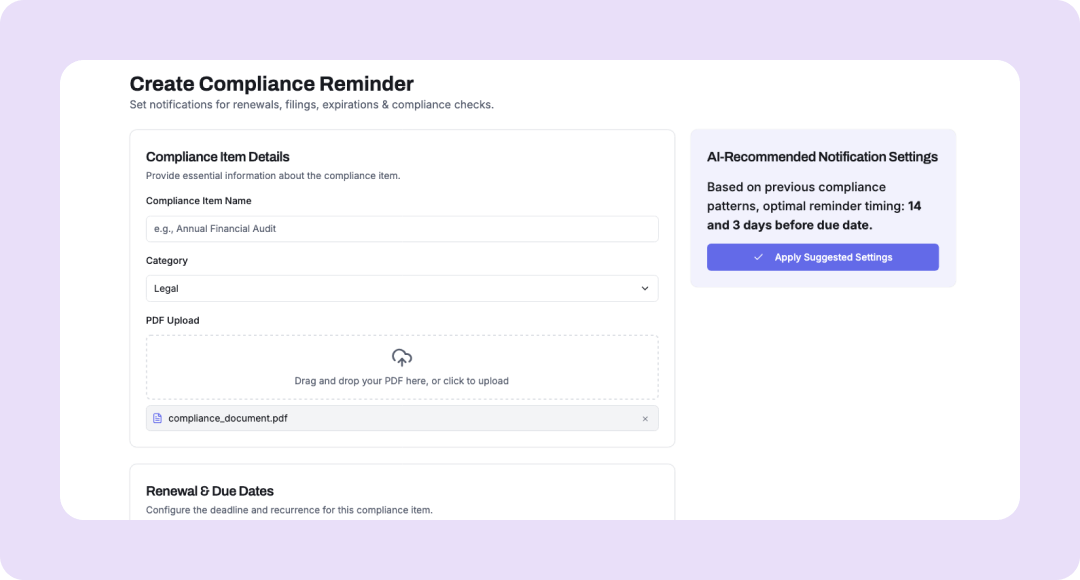Viewport: 1080px width, 580px height.
Task: Click the checkmark icon on Apply Suggested Settings
Action: point(759,257)
